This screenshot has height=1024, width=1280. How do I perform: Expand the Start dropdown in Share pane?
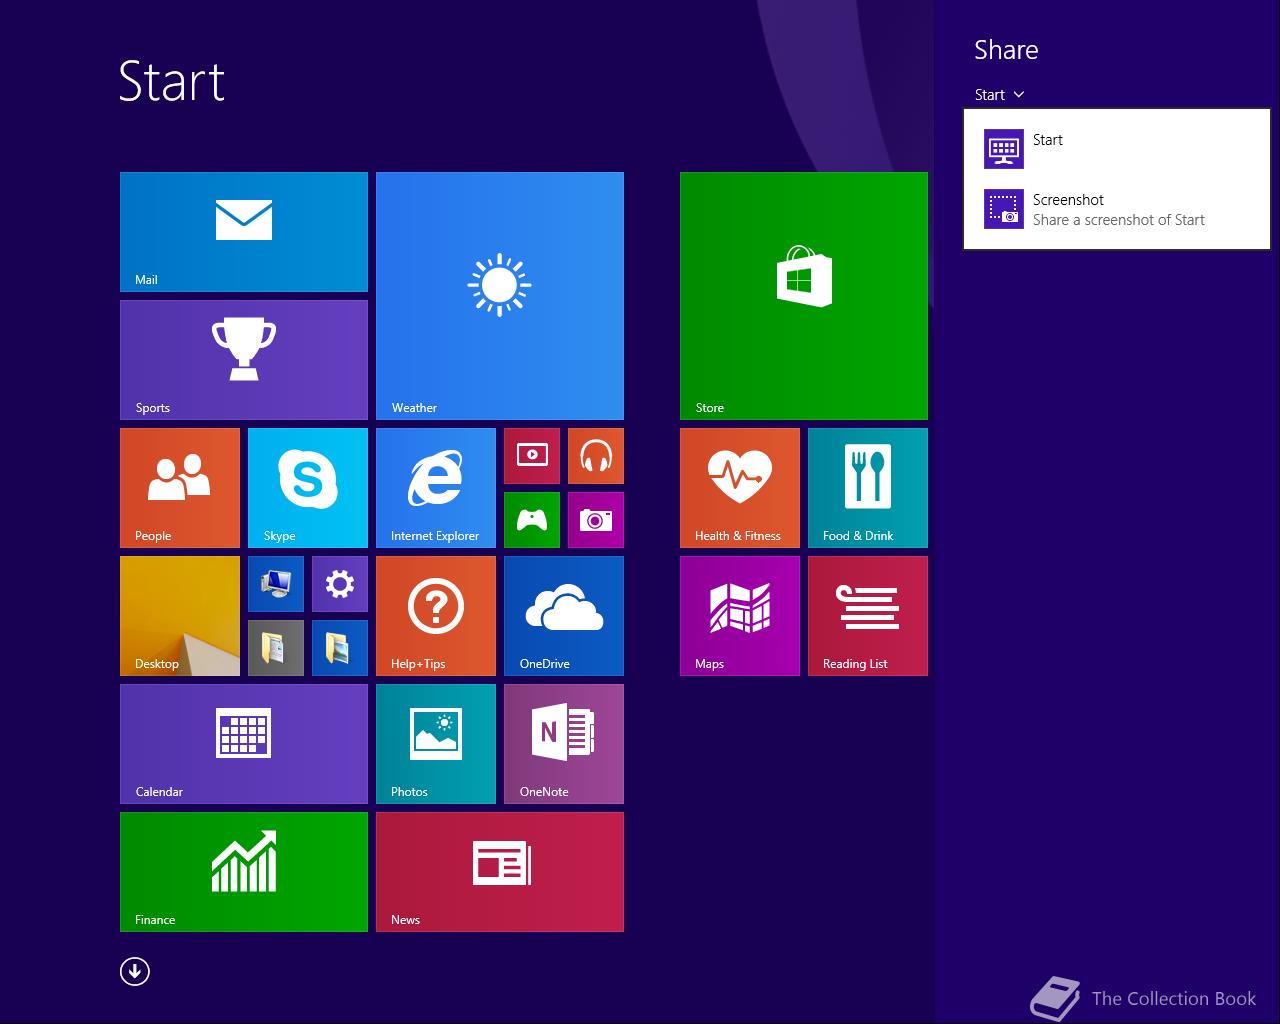pos(999,95)
